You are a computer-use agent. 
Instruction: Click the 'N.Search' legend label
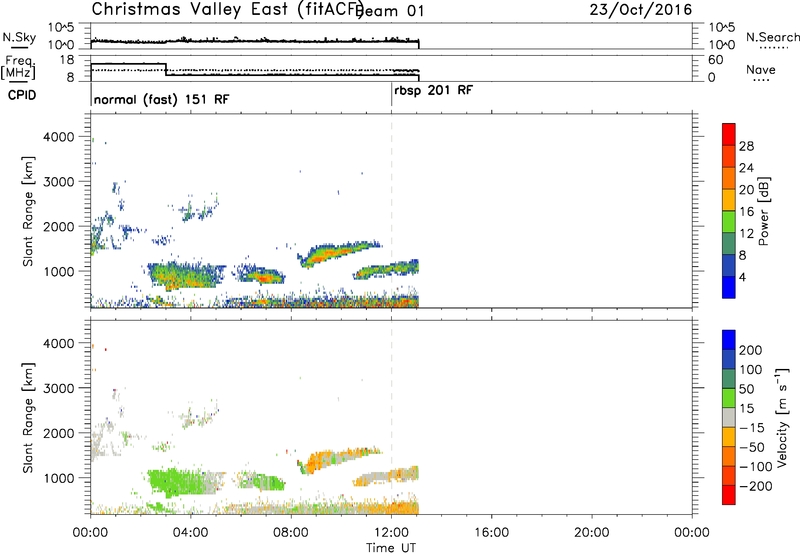772,37
